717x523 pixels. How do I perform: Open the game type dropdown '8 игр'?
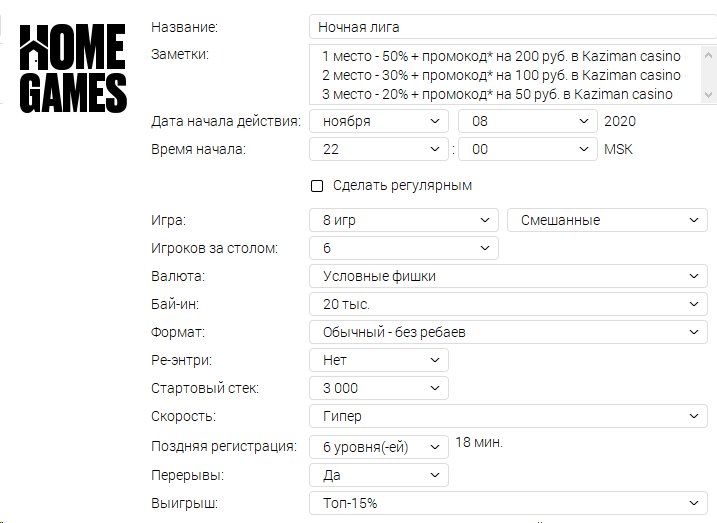(x=404, y=220)
